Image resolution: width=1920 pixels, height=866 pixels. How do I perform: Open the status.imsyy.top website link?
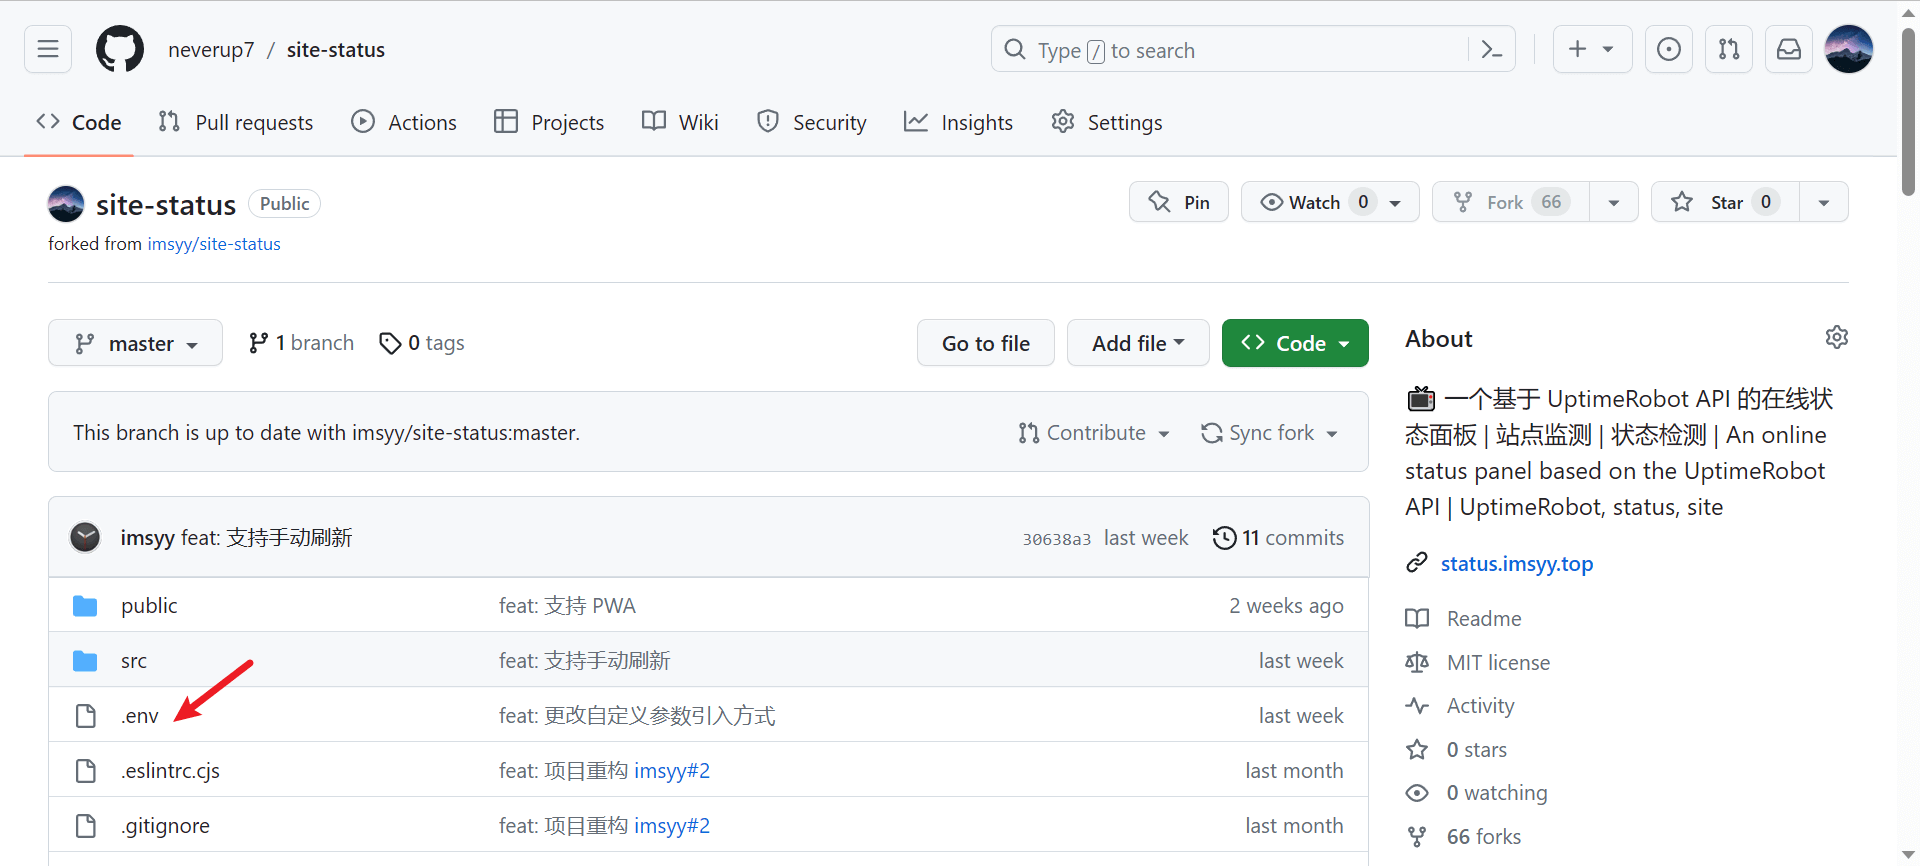1516,564
